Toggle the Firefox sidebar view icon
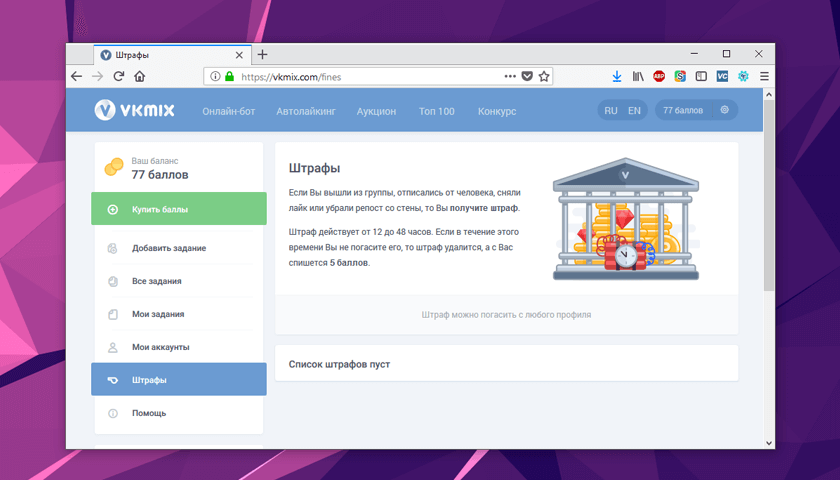 pyautogui.click(x=701, y=76)
